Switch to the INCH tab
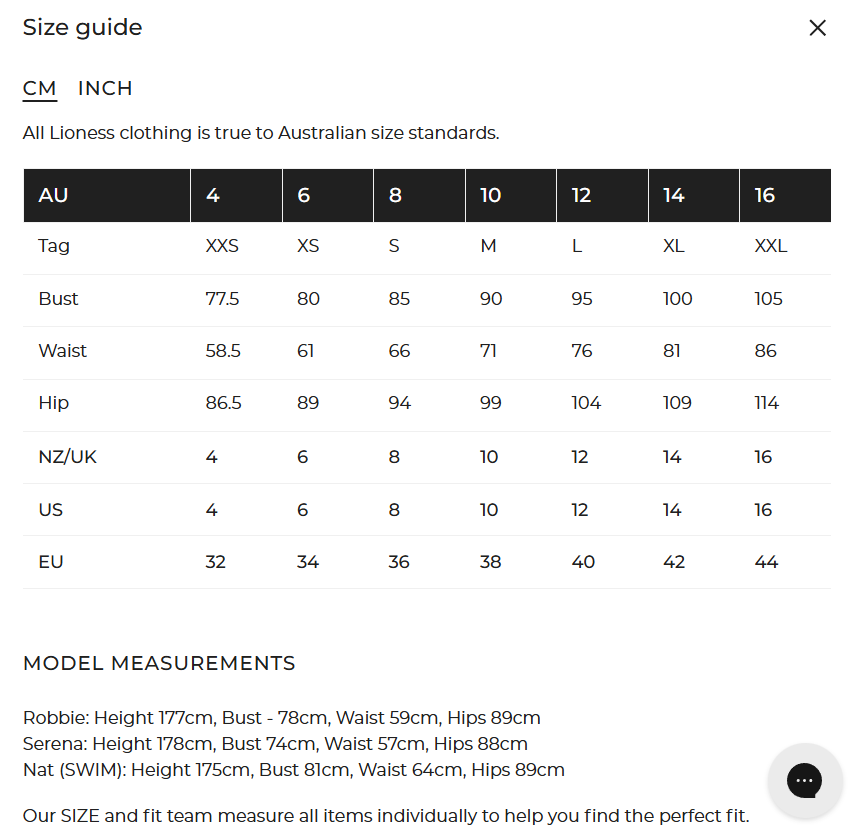This screenshot has width=851, height=836. [105, 88]
